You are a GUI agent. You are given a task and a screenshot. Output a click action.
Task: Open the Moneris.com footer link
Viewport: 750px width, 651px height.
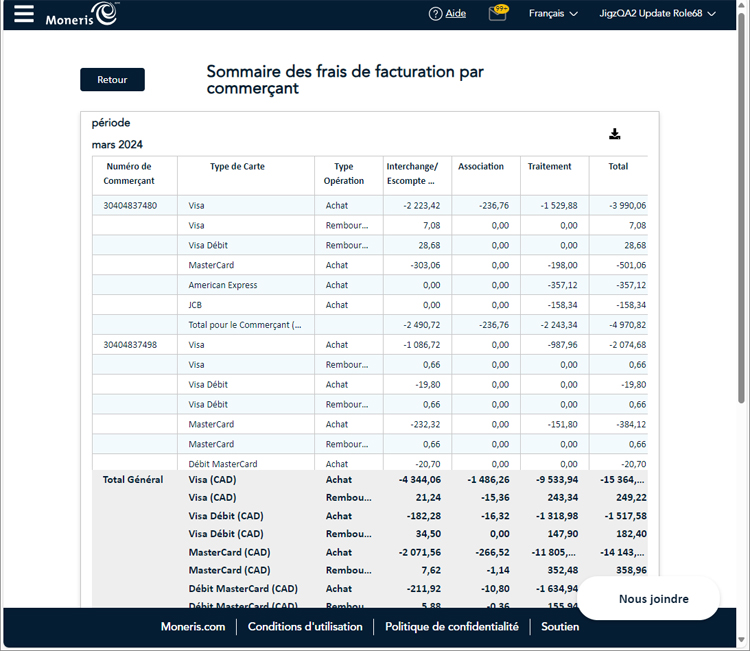tap(193, 627)
